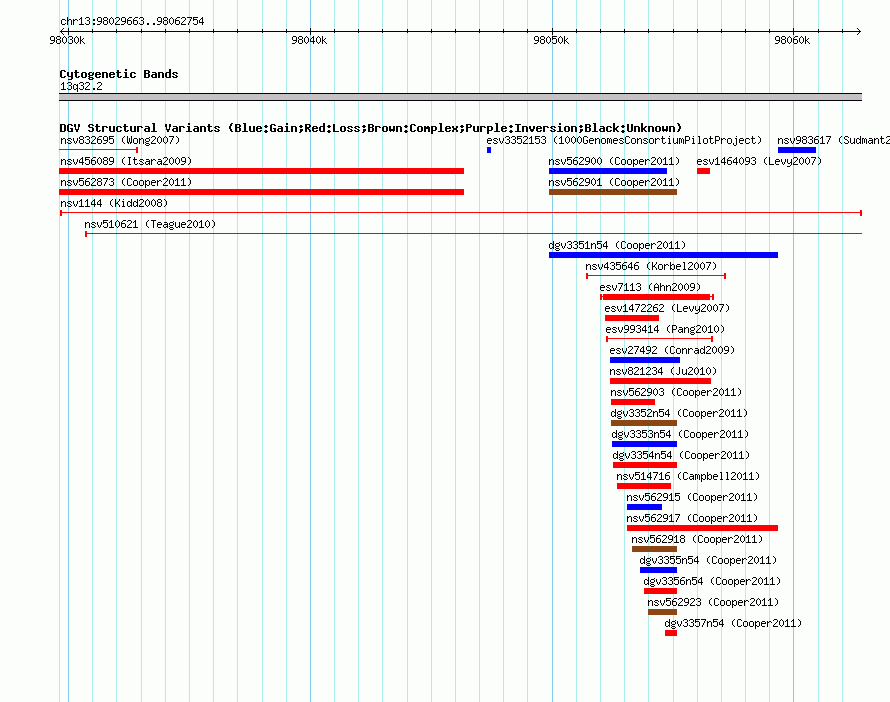
Task: Click the blue nsv562915 gain bar
Action: coord(644,507)
